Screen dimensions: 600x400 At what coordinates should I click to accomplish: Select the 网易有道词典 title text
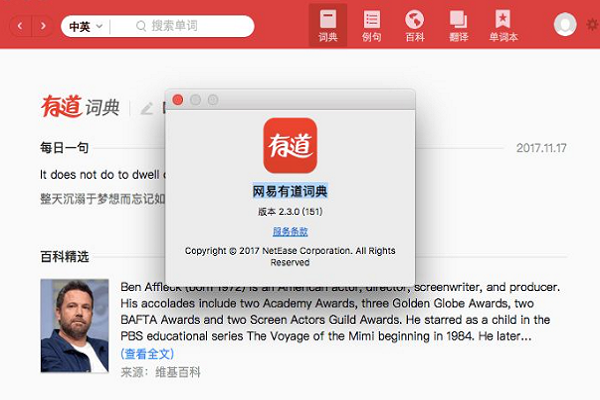click(x=290, y=191)
